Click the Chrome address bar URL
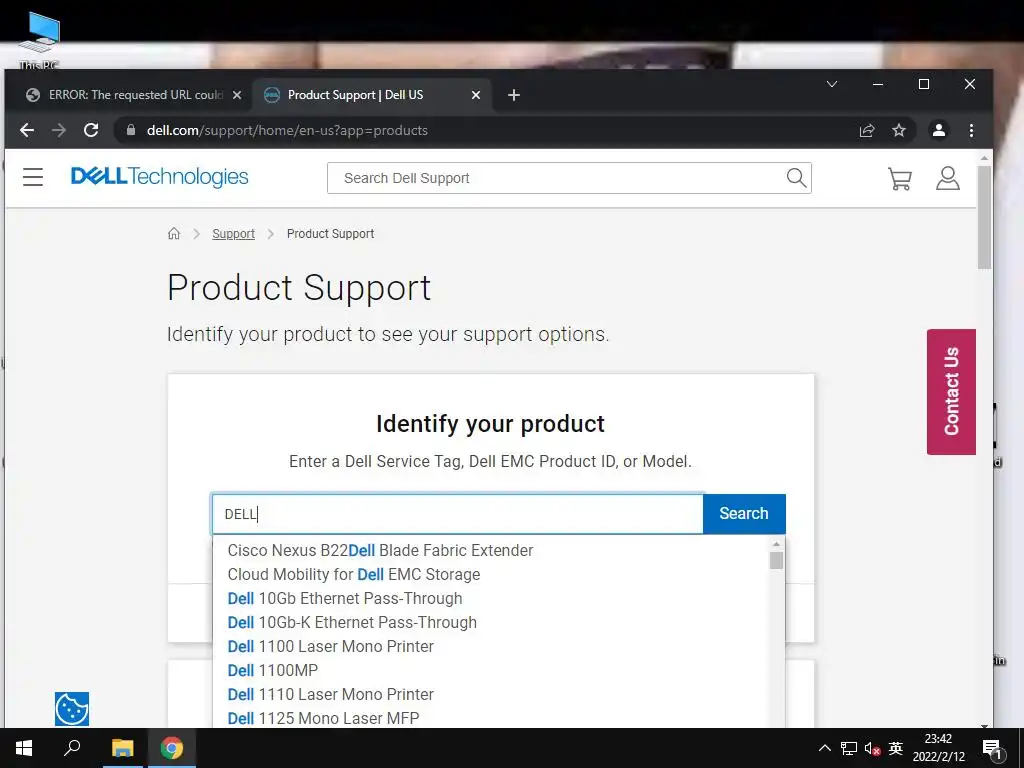 click(x=287, y=130)
